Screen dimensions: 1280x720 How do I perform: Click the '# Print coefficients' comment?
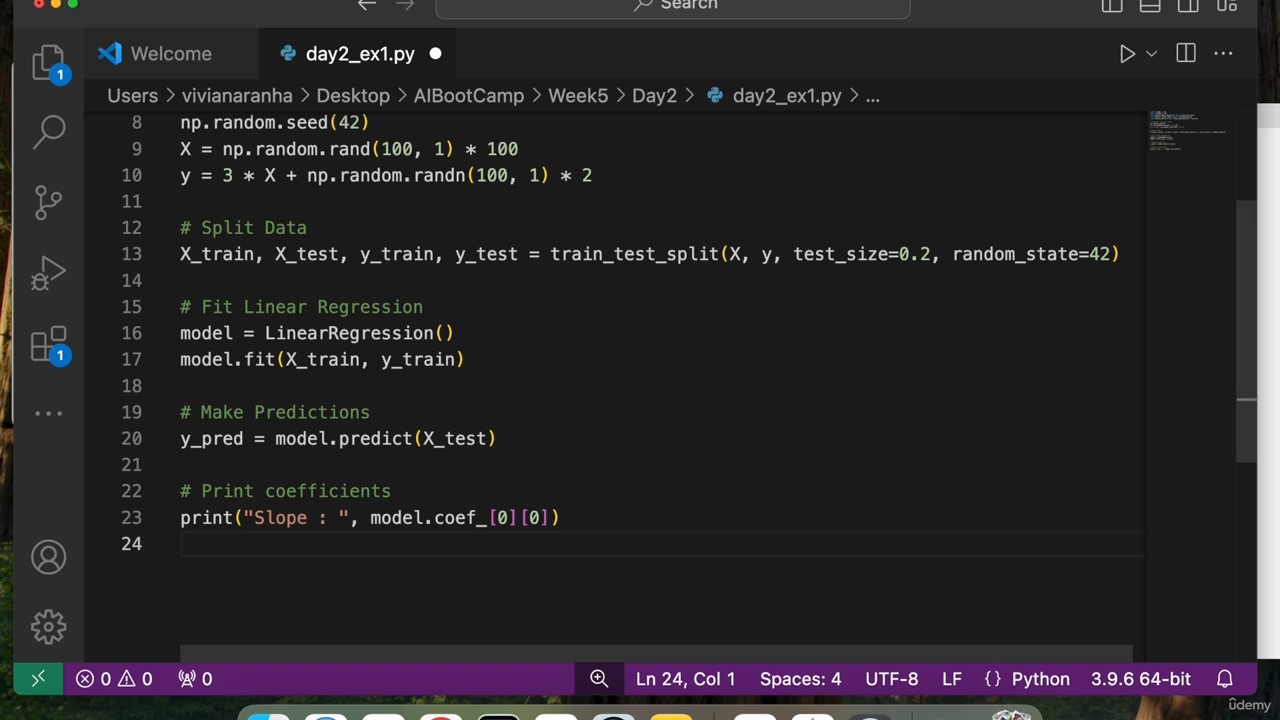285,491
